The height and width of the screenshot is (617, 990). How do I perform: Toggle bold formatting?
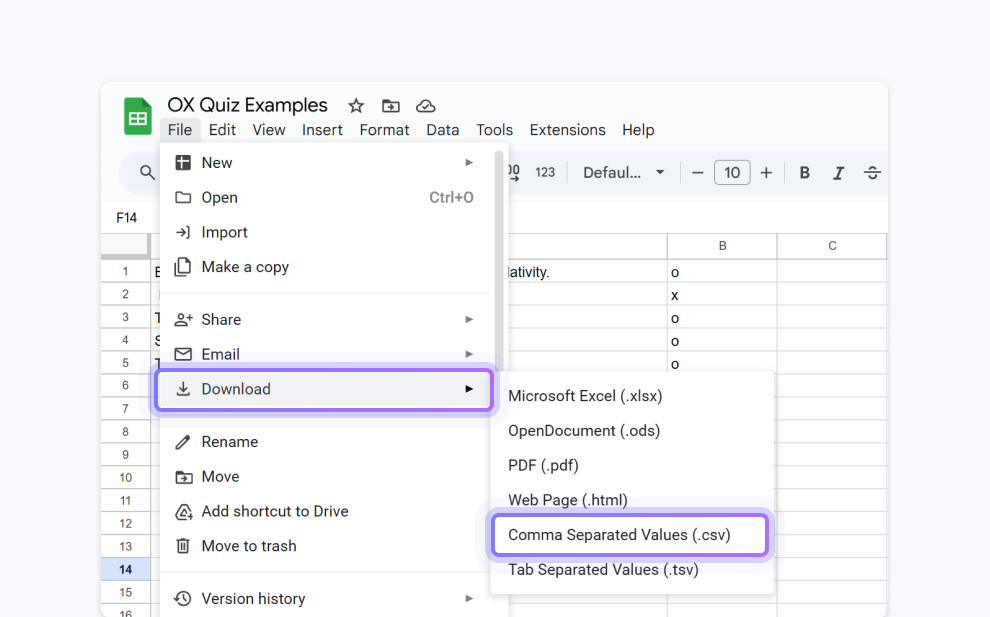pos(804,173)
